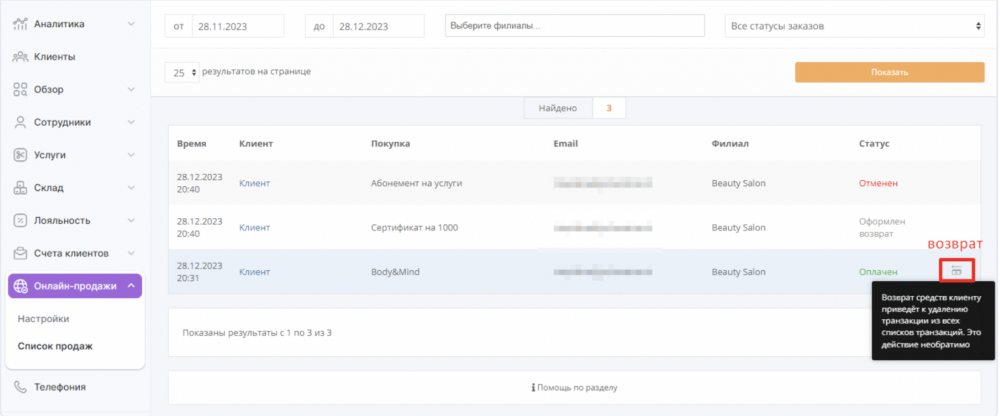Click the Телефония phone icon
Viewport: 1000px width, 416px height.
tap(20, 387)
